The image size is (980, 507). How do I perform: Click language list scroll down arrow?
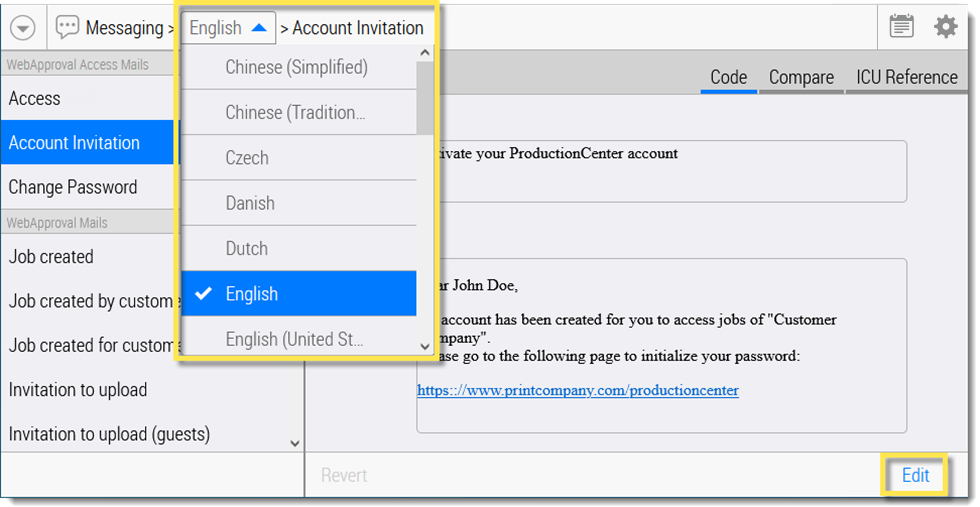click(x=425, y=346)
